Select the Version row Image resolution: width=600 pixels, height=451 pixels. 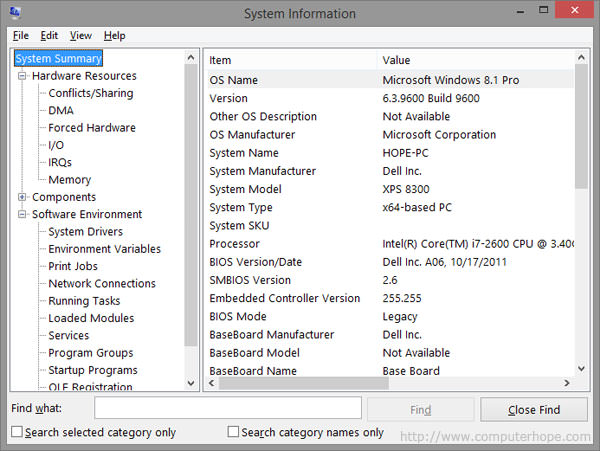(390, 98)
